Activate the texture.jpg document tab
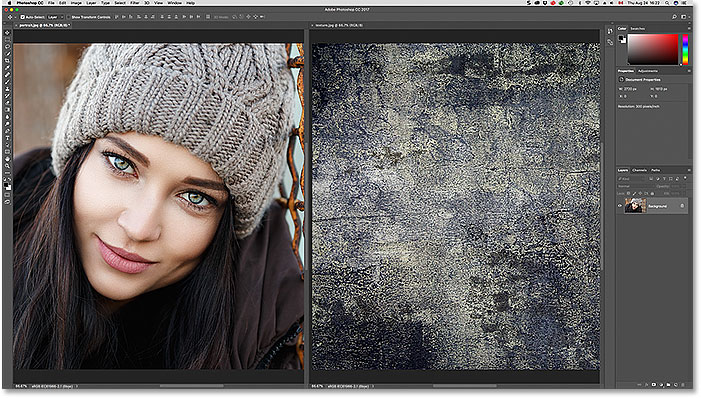The width and height of the screenshot is (701, 398). [x=339, y=25]
